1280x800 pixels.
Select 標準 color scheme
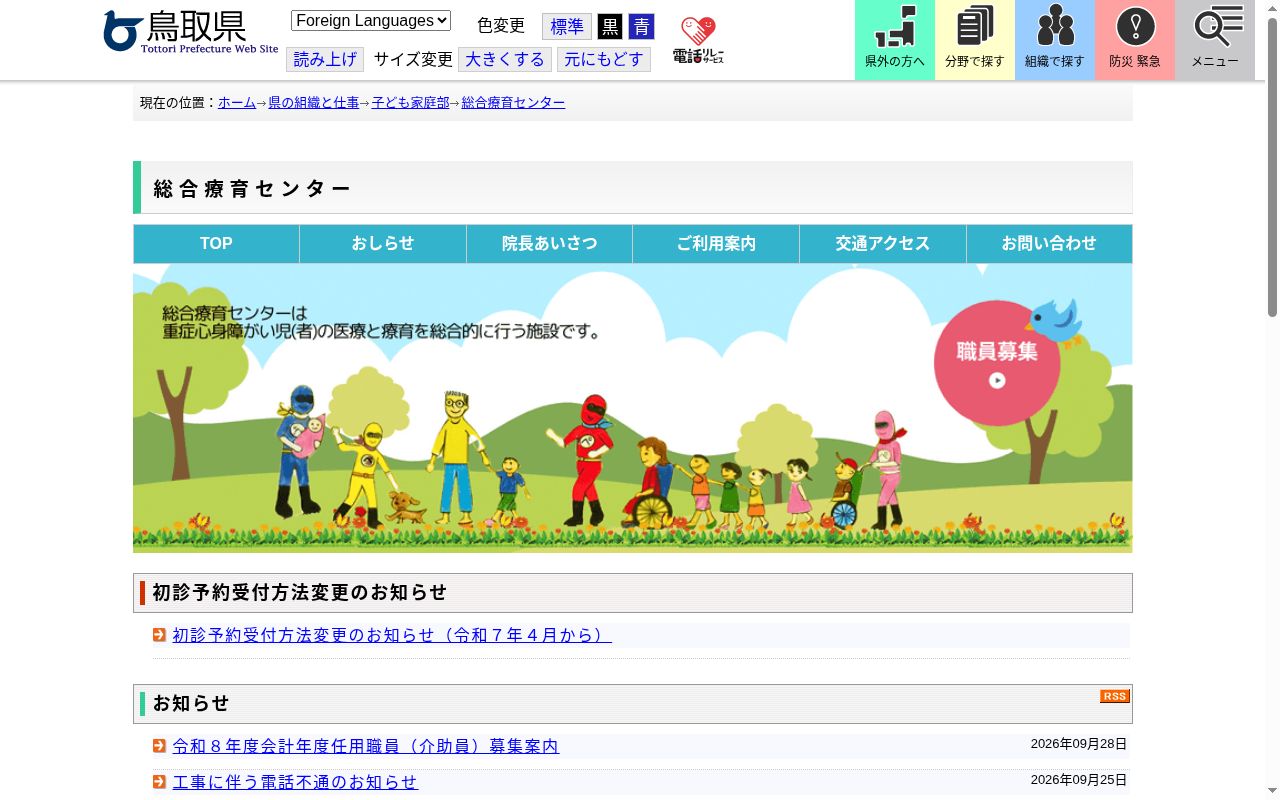[x=567, y=27]
